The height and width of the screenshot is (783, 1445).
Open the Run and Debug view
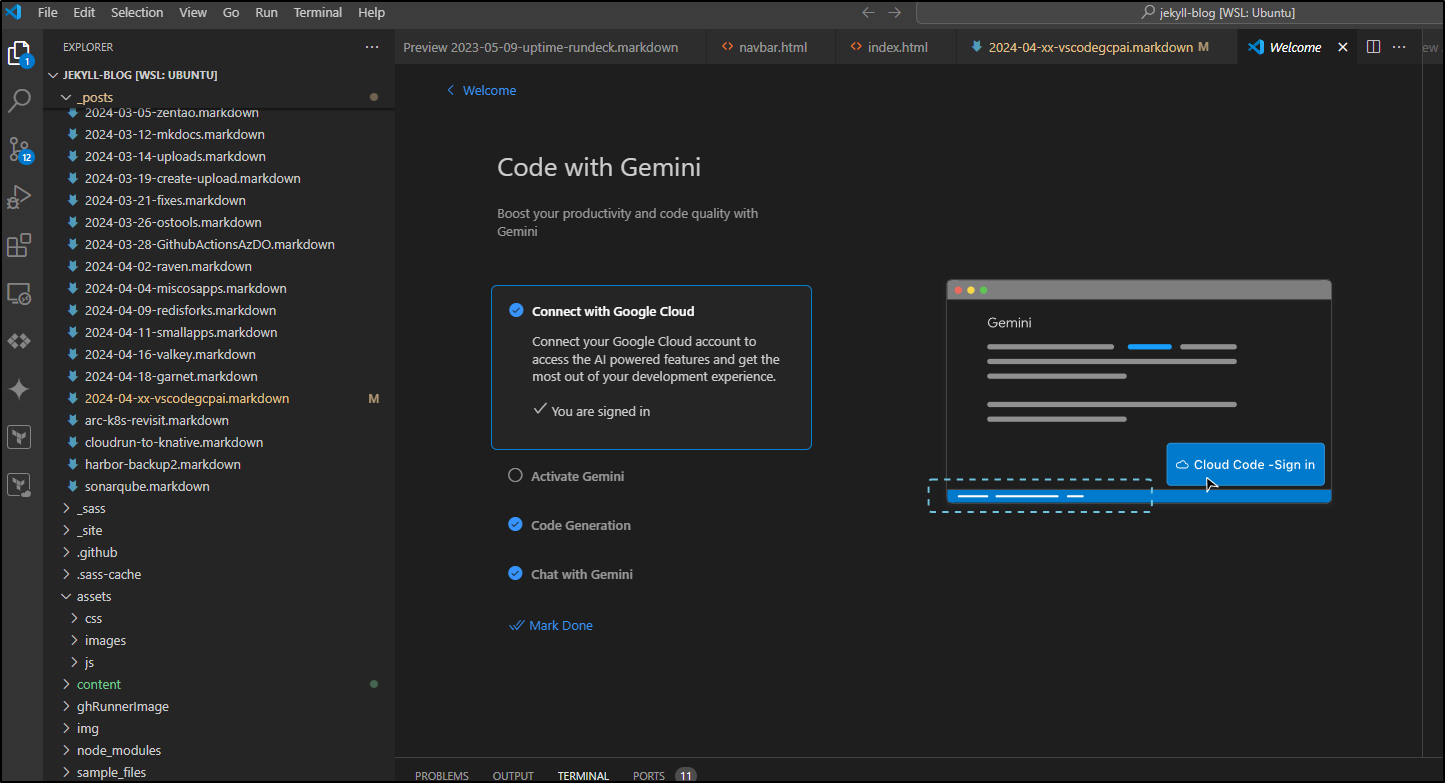click(20, 198)
